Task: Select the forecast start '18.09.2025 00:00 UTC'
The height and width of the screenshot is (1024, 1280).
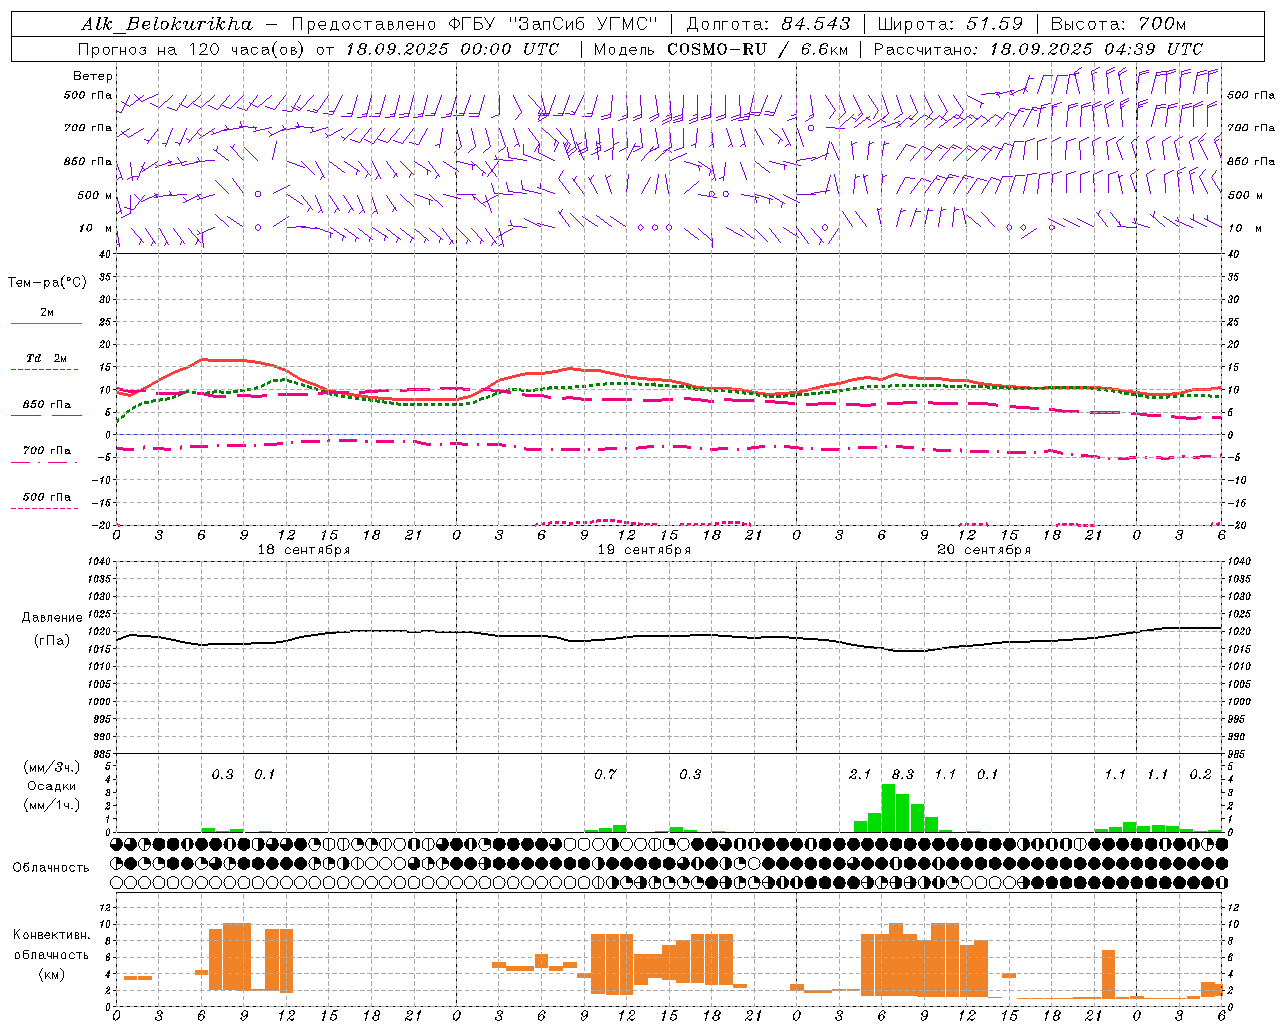Action: [x=452, y=49]
